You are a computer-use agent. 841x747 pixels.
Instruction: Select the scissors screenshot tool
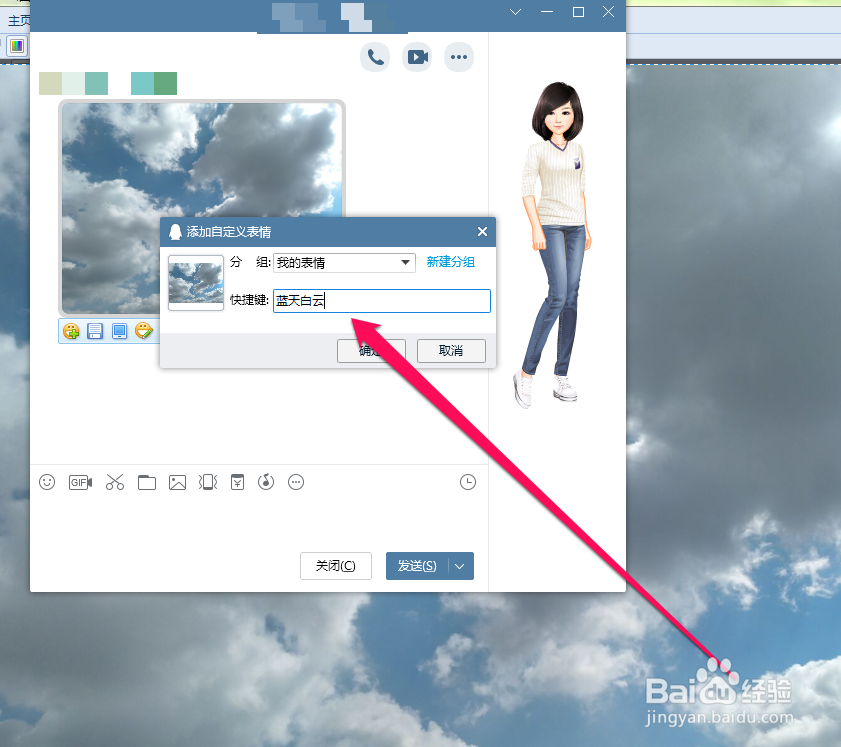coord(115,482)
